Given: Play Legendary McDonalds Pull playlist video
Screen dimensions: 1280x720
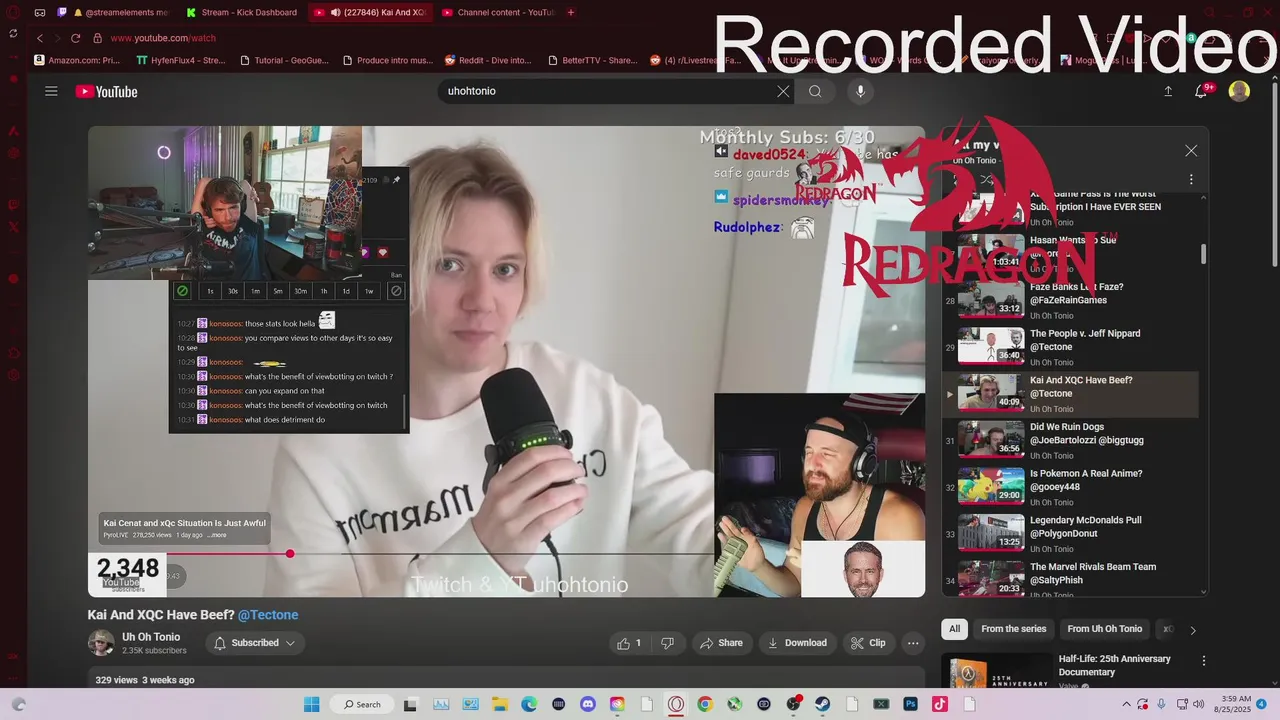Looking at the screenshot, I should click(x=1070, y=533).
